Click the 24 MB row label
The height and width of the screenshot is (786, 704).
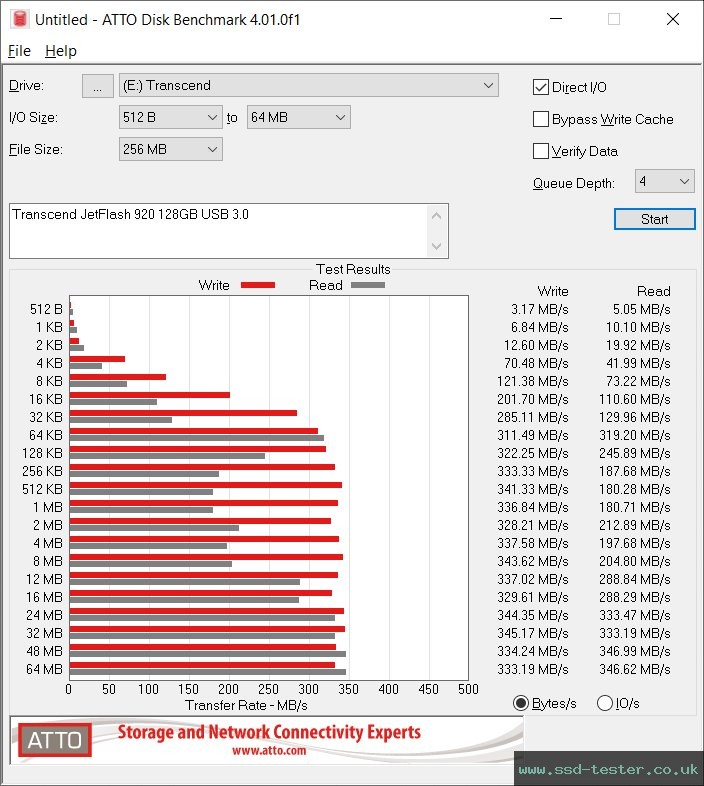pyautogui.click(x=44, y=615)
